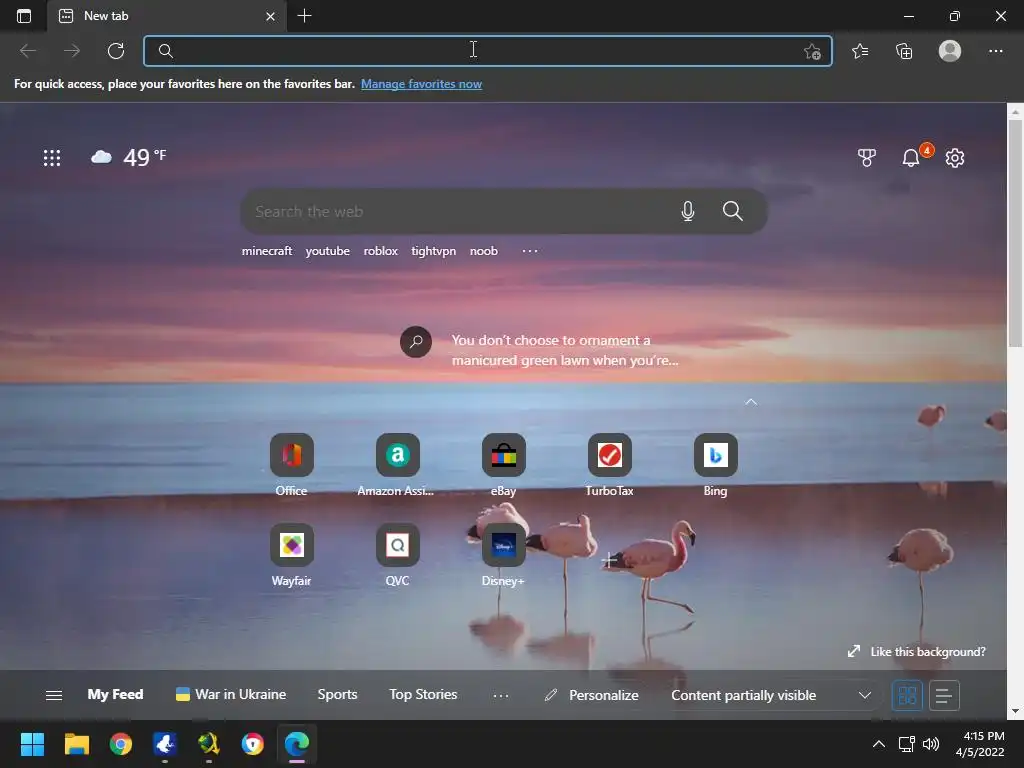This screenshot has width=1024, height=768.
Task: Open more options beside search suggestions
Action: click(x=530, y=251)
